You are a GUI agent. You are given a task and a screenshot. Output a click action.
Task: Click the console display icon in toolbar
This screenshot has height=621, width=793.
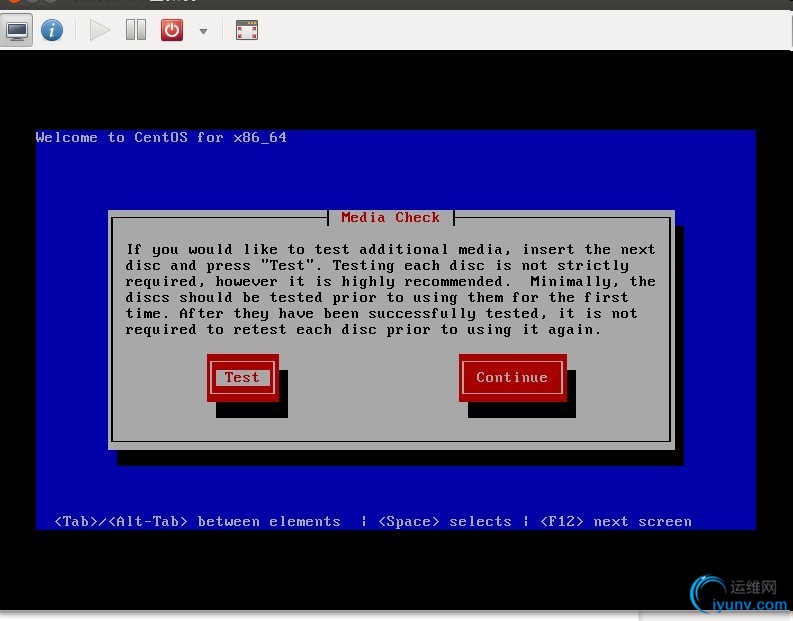[x=17, y=30]
